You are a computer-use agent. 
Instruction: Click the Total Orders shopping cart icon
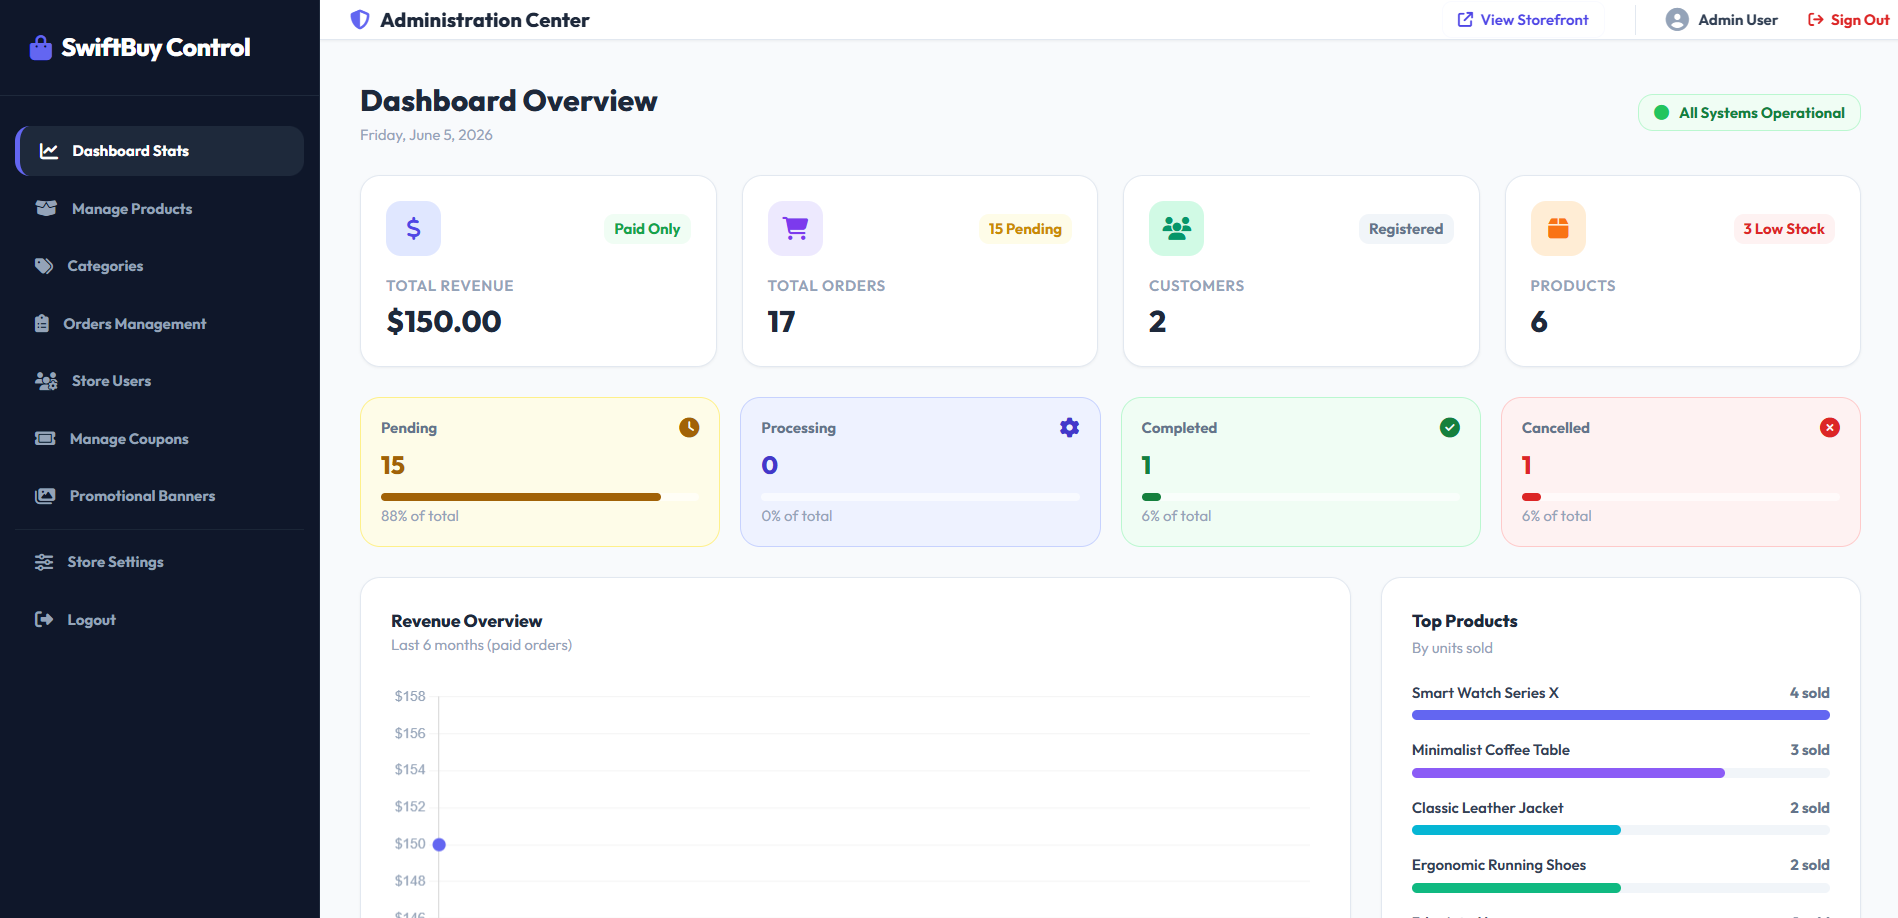tap(795, 229)
